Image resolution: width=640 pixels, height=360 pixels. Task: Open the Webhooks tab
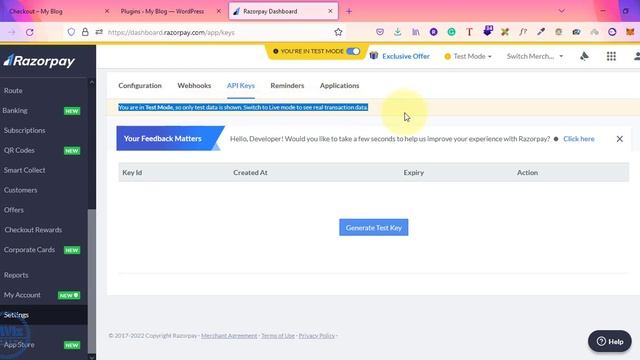(194, 85)
